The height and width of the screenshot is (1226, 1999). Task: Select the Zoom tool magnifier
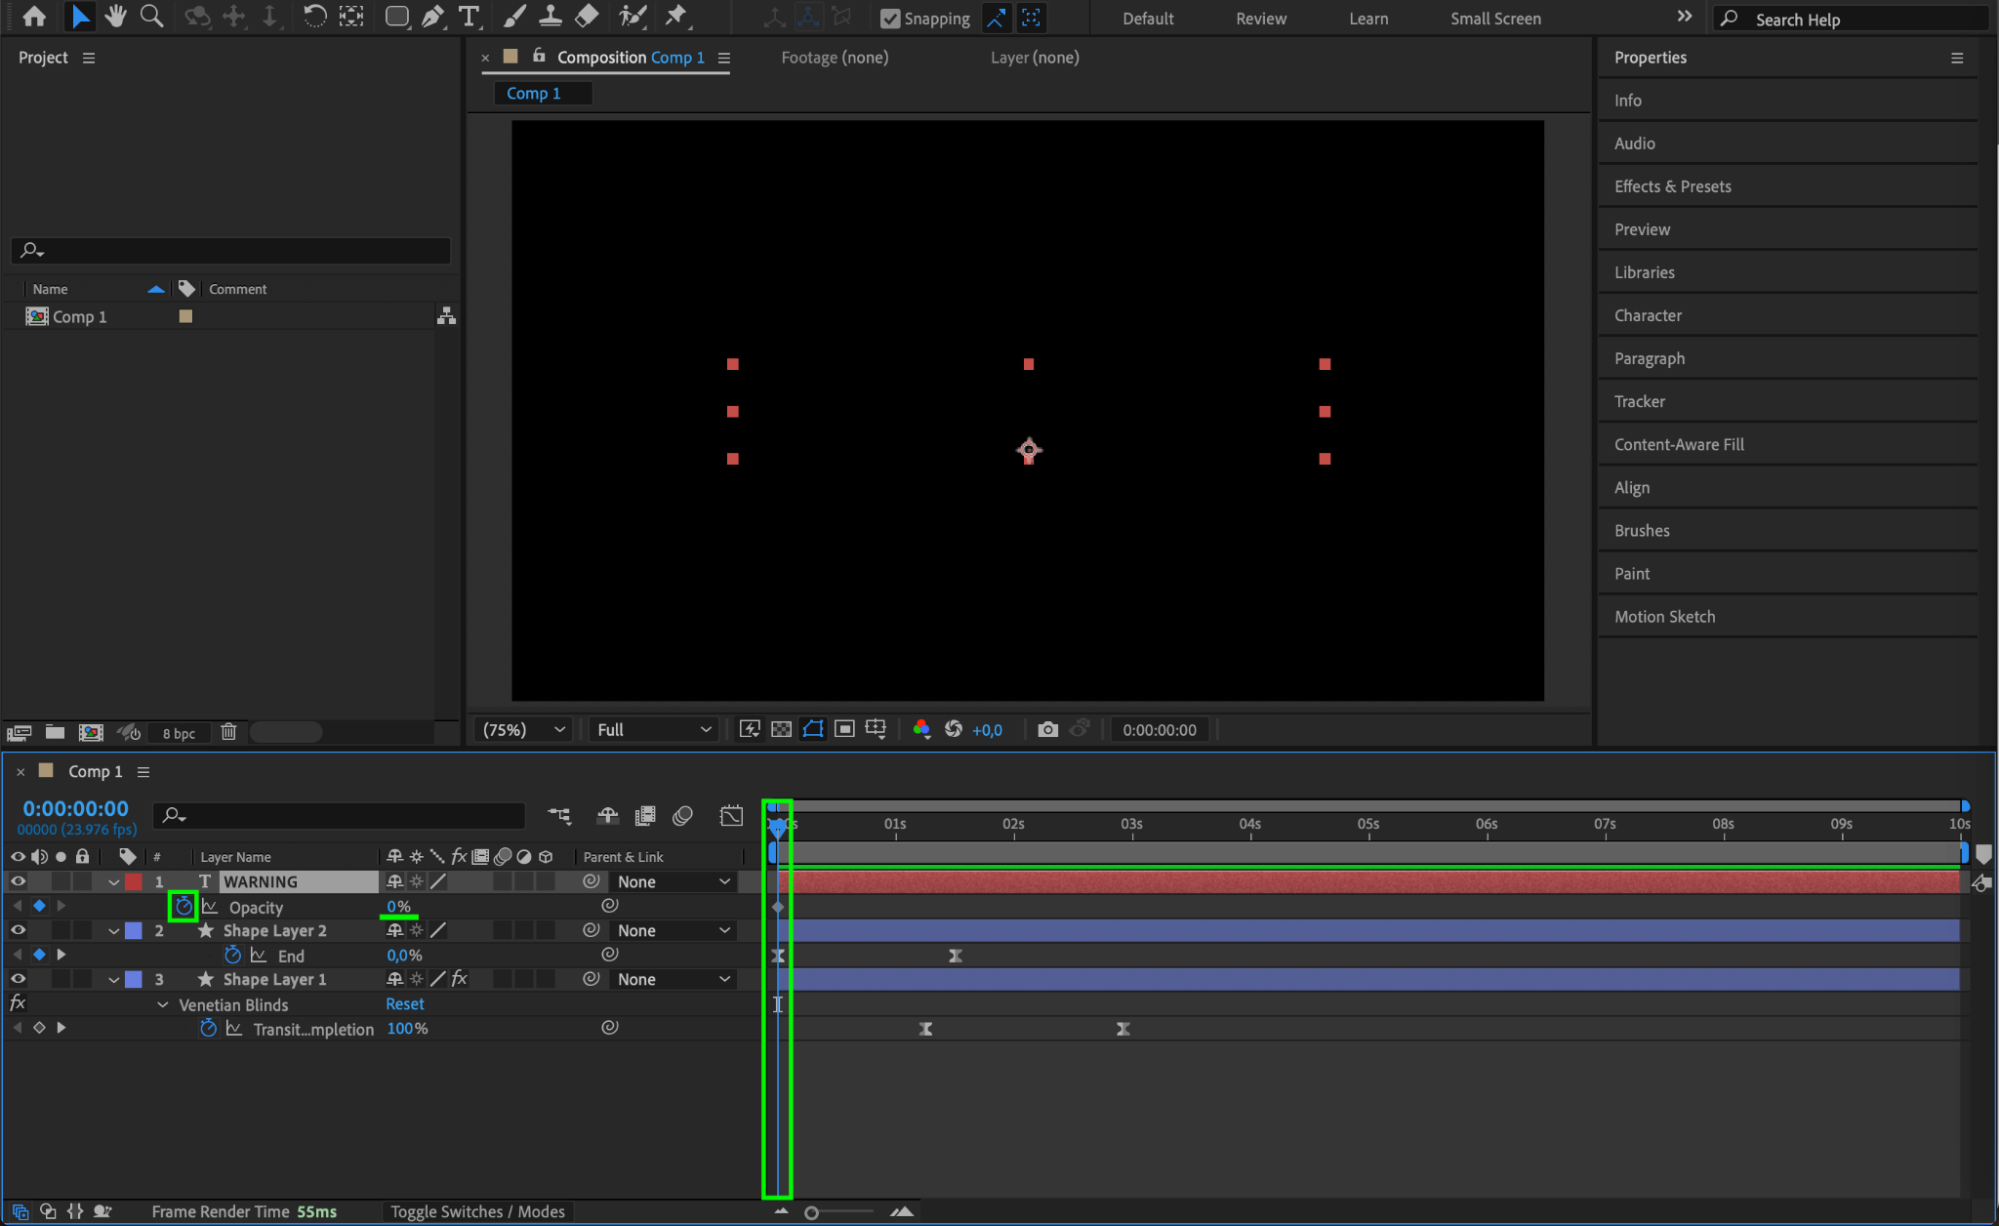152,16
